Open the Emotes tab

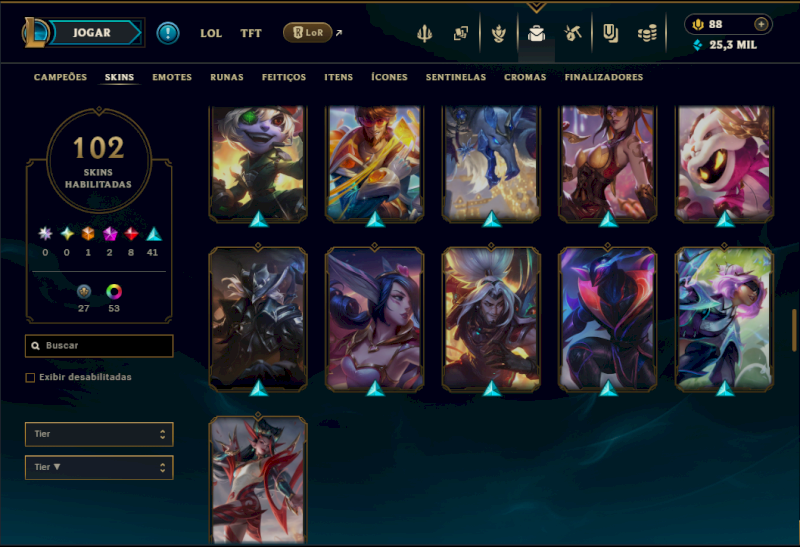[172, 77]
